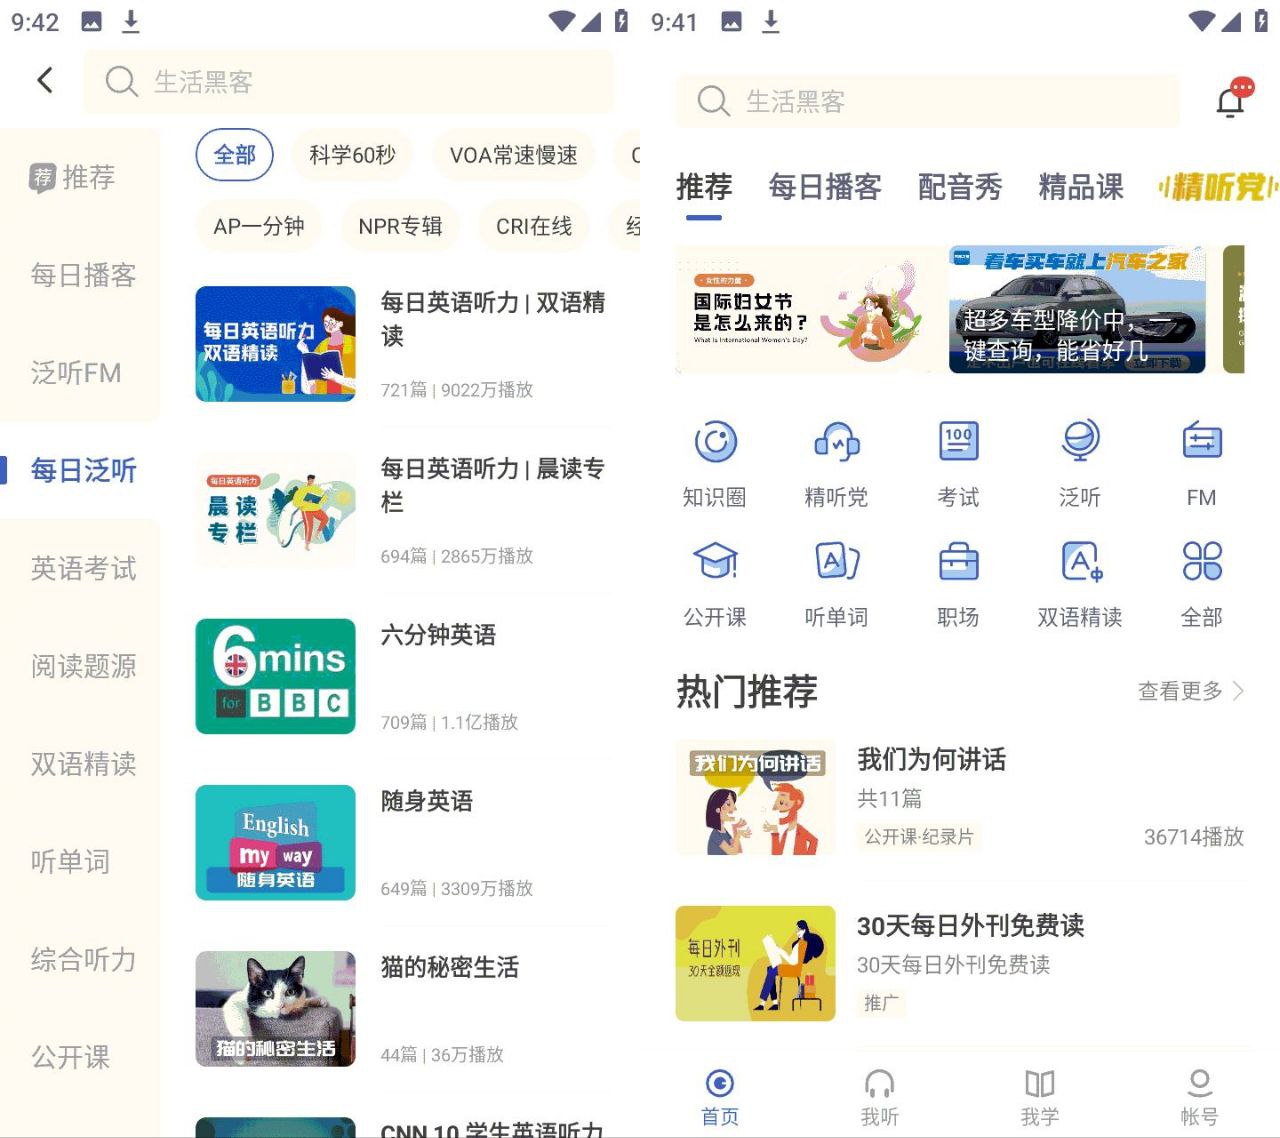Select 英语考试 in the left sidebar
This screenshot has height=1138, width=1280.
(x=83, y=568)
